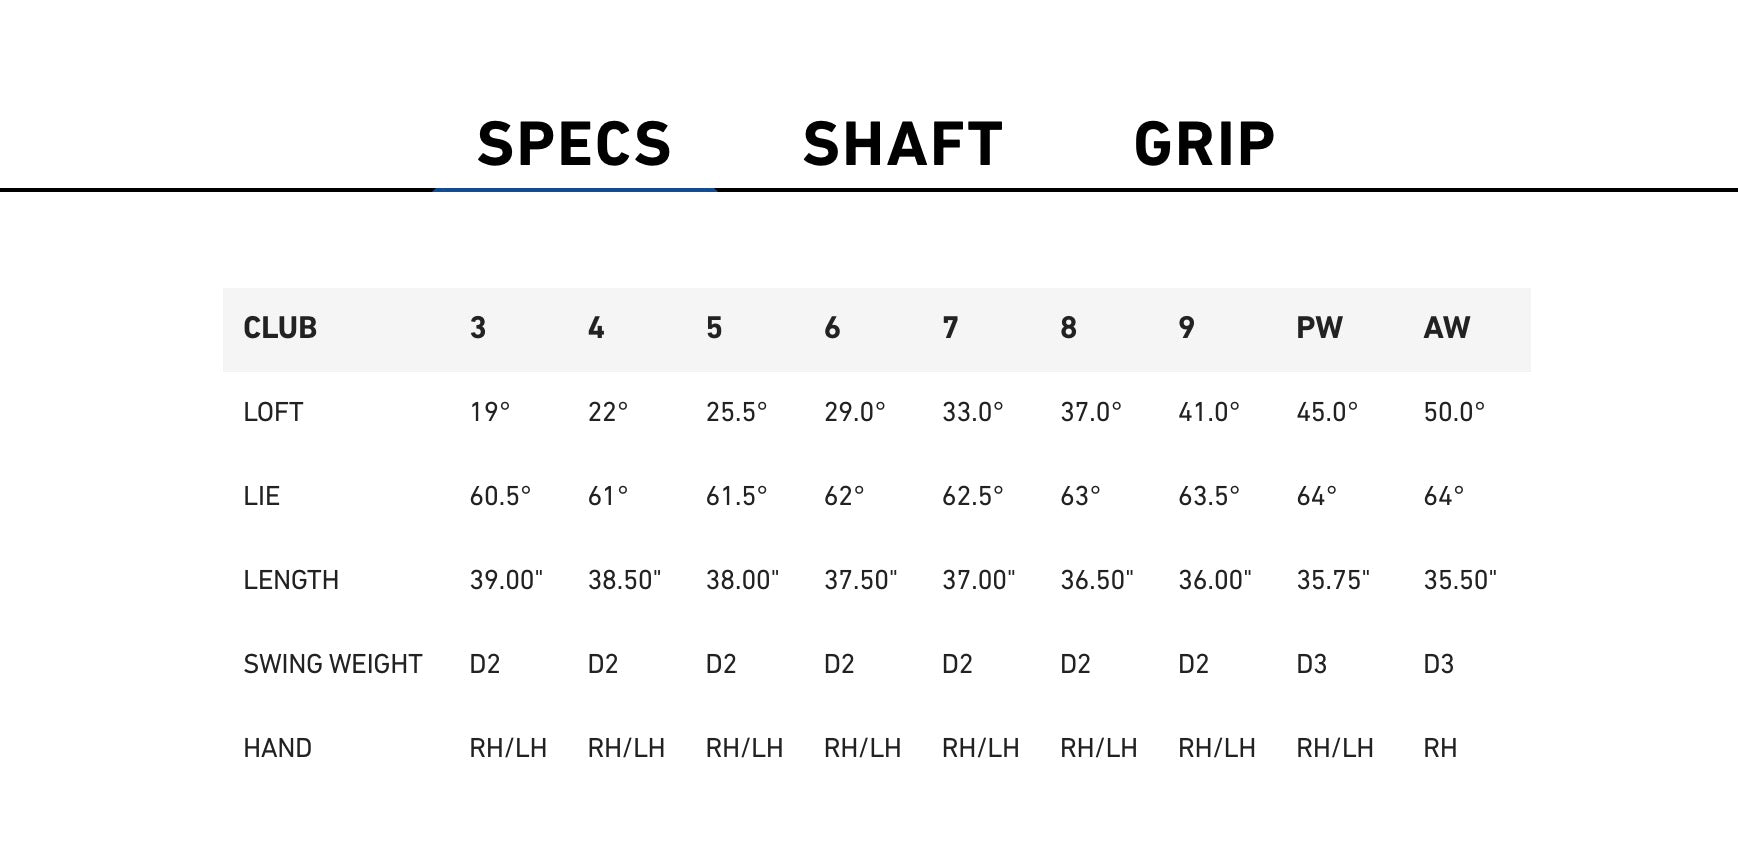The height and width of the screenshot is (868, 1738).
Task: Click the 25.5° loft value
Action: (x=736, y=412)
